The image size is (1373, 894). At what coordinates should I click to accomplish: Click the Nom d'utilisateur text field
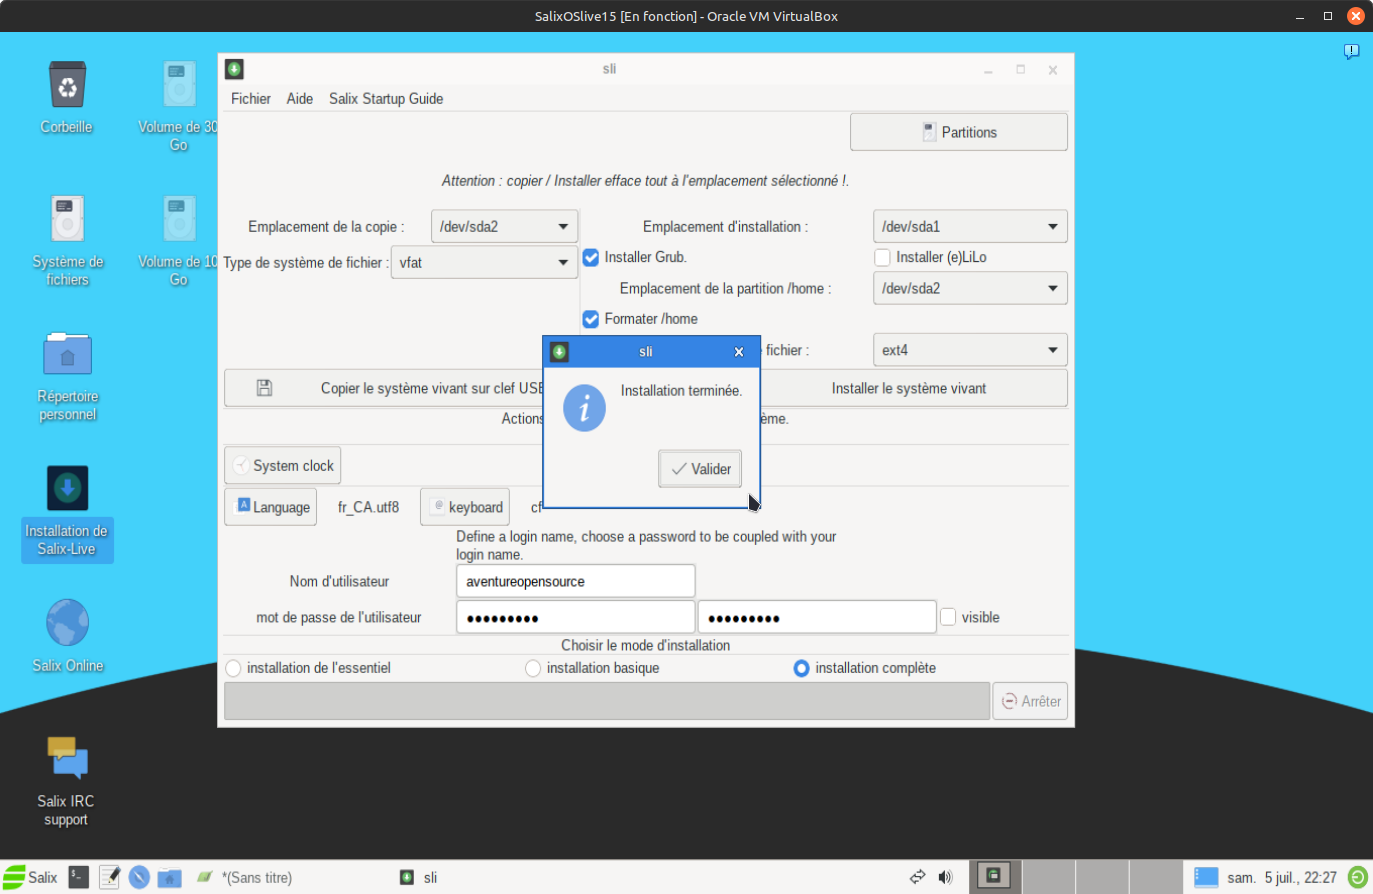575,581
